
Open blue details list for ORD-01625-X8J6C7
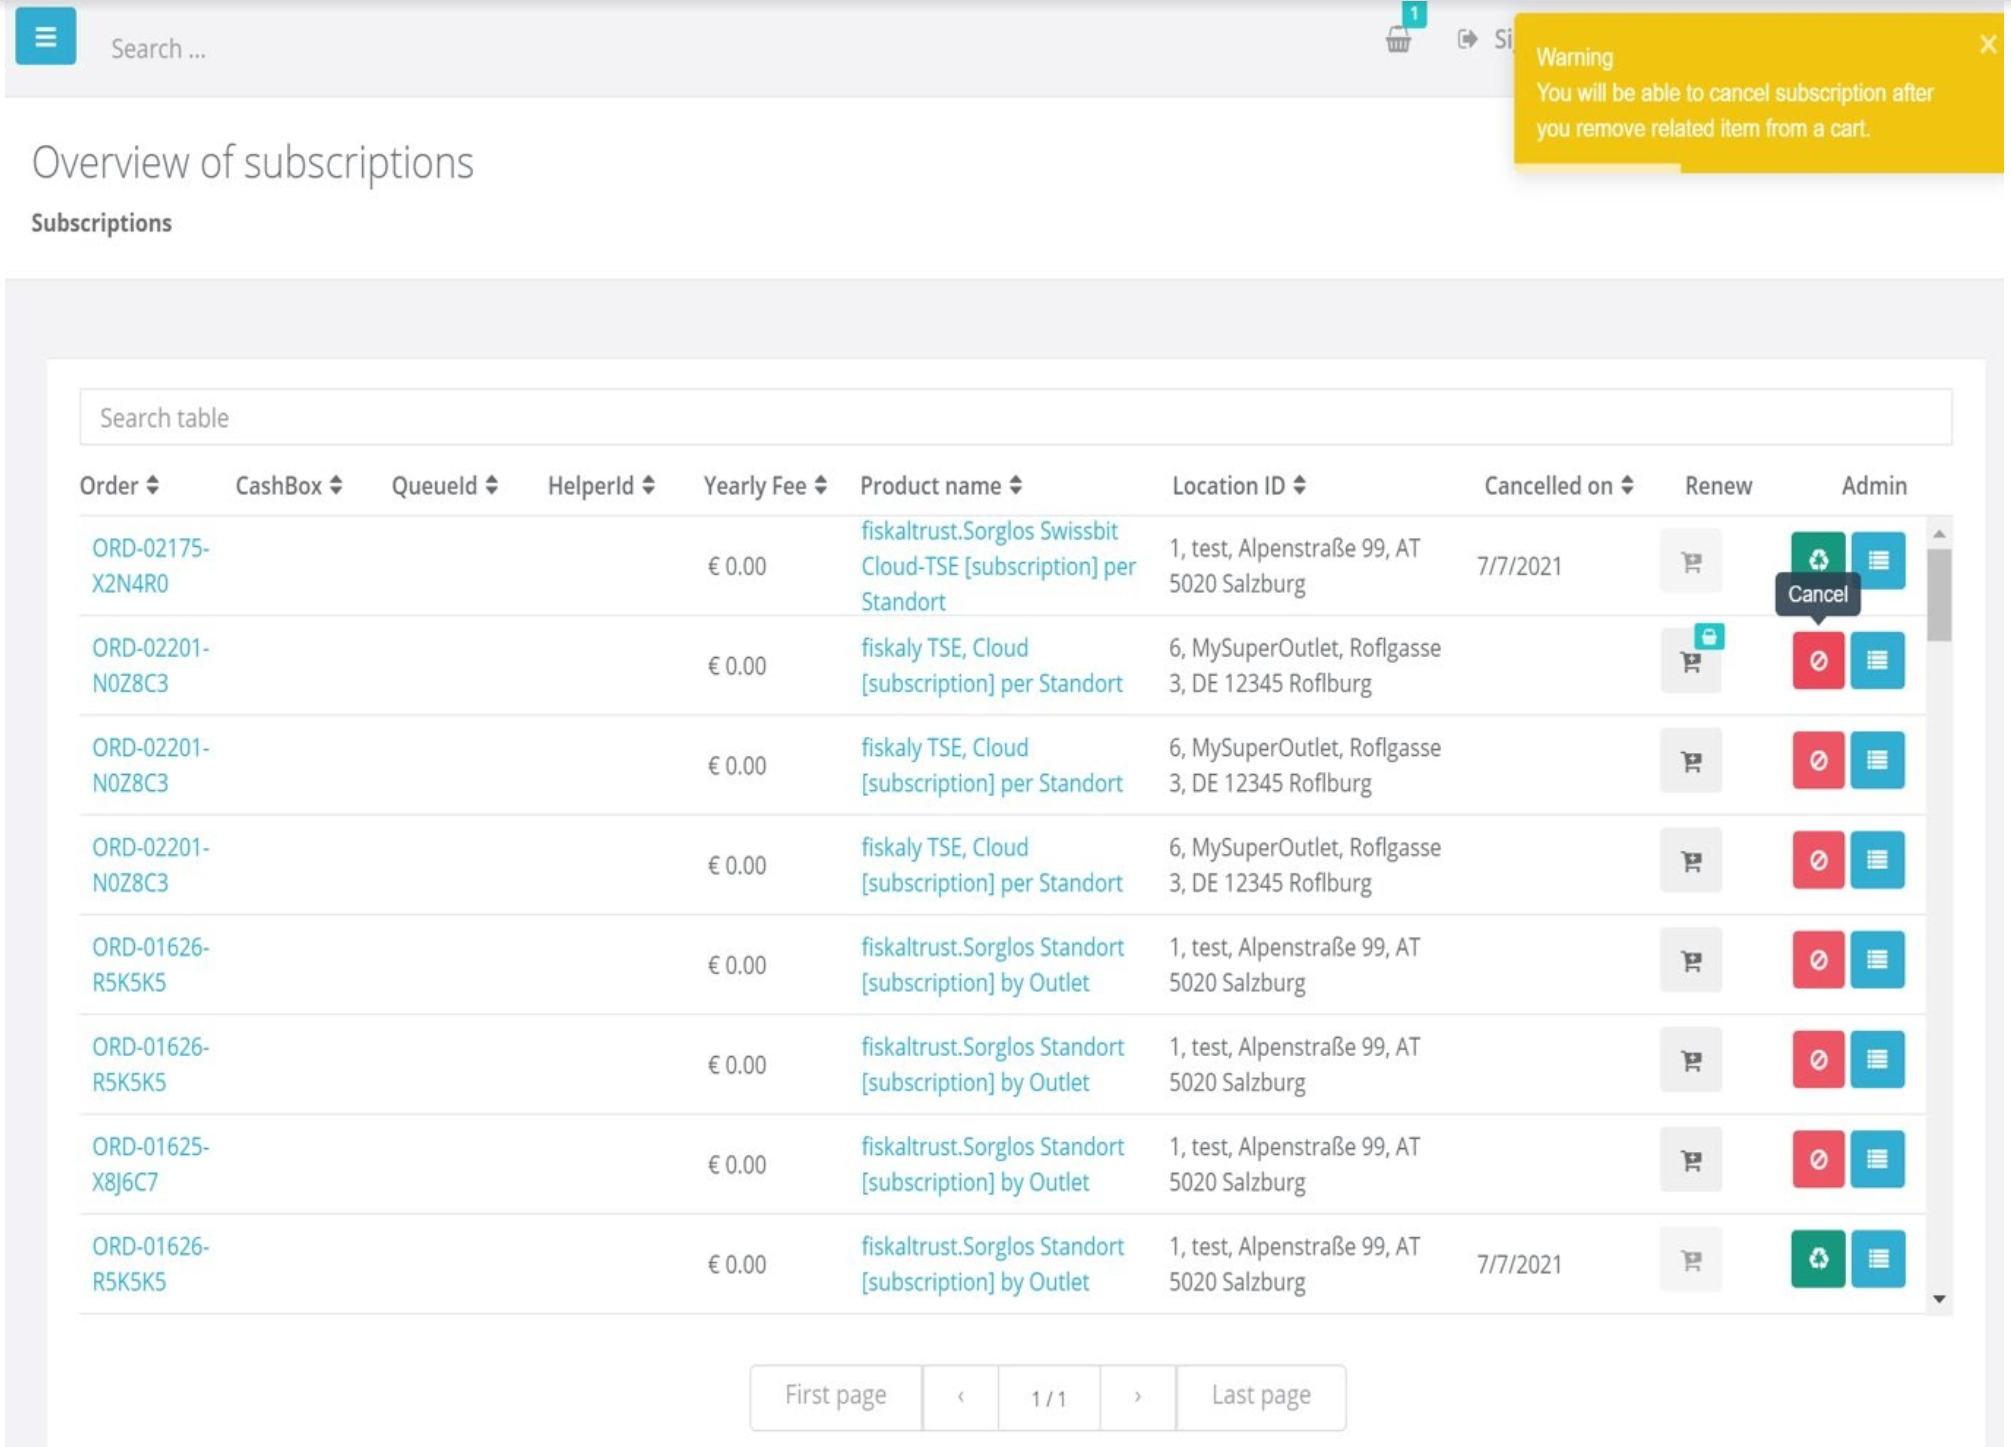(x=1878, y=1159)
